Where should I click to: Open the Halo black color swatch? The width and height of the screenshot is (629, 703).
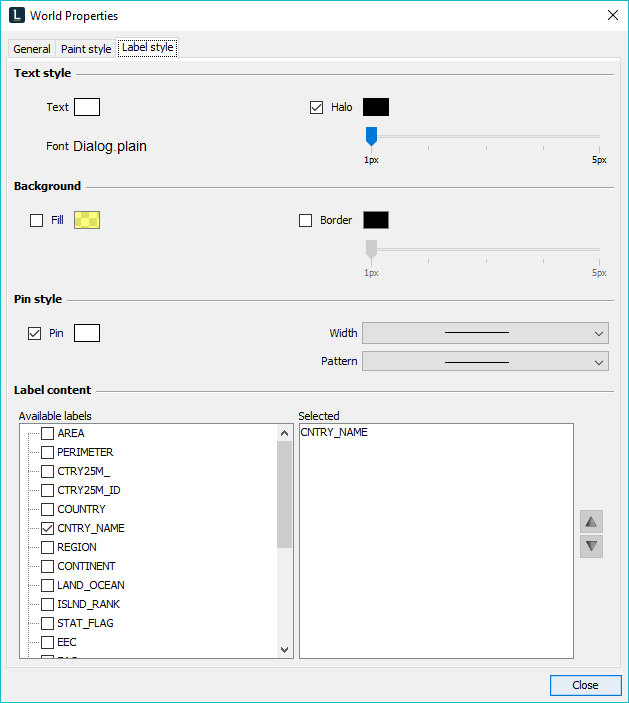[x=376, y=107]
